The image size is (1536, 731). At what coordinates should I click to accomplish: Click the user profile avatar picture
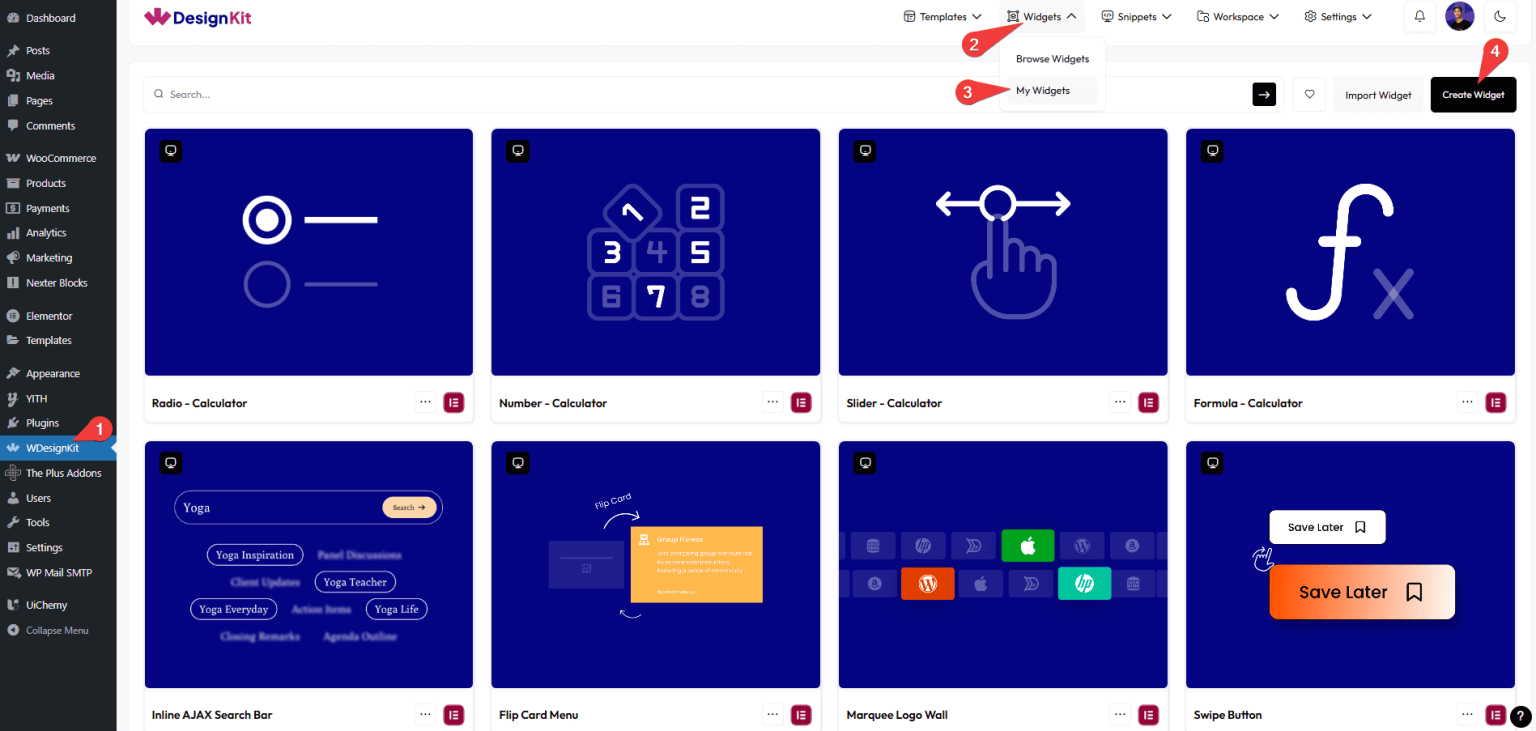(1459, 16)
